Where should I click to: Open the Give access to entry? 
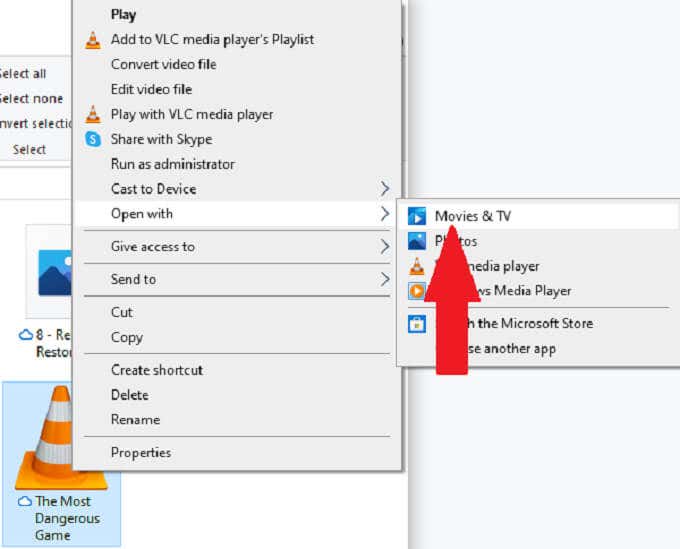pyautogui.click(x=238, y=247)
